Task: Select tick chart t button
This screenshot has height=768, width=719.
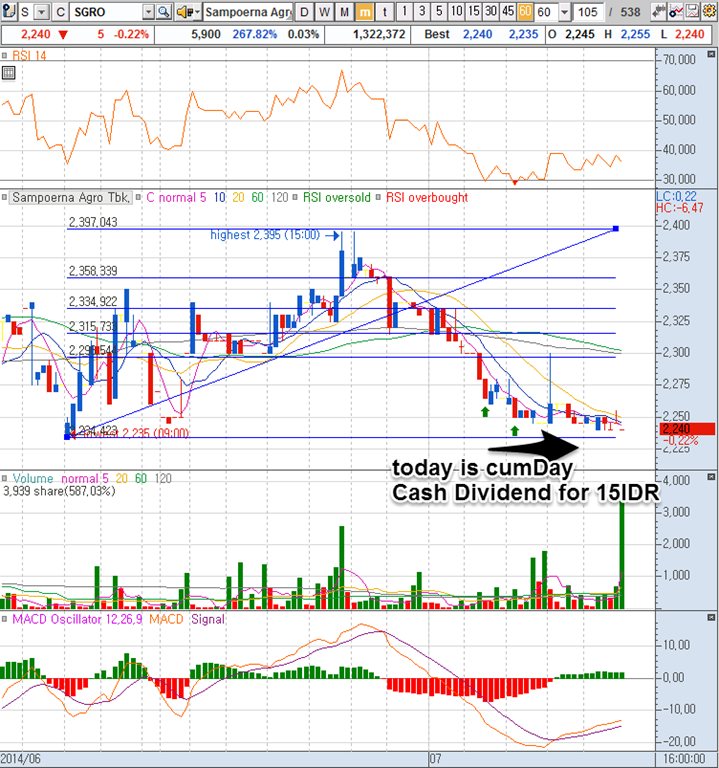Action: (384, 11)
